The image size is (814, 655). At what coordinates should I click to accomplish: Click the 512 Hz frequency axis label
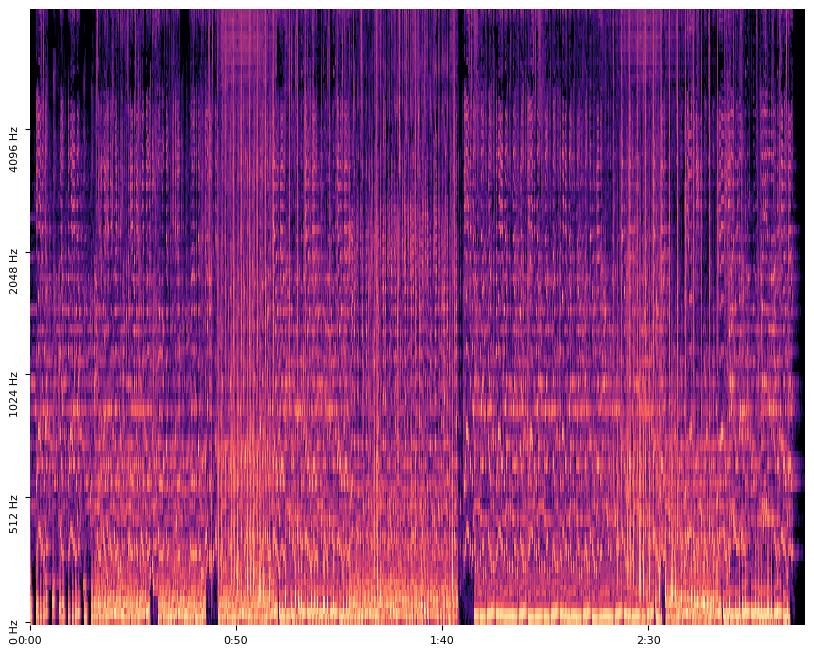13,514
